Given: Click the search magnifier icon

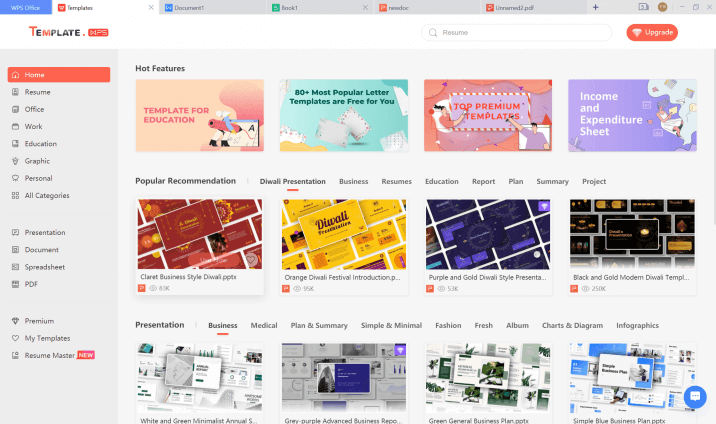Looking at the screenshot, I should 433,33.
